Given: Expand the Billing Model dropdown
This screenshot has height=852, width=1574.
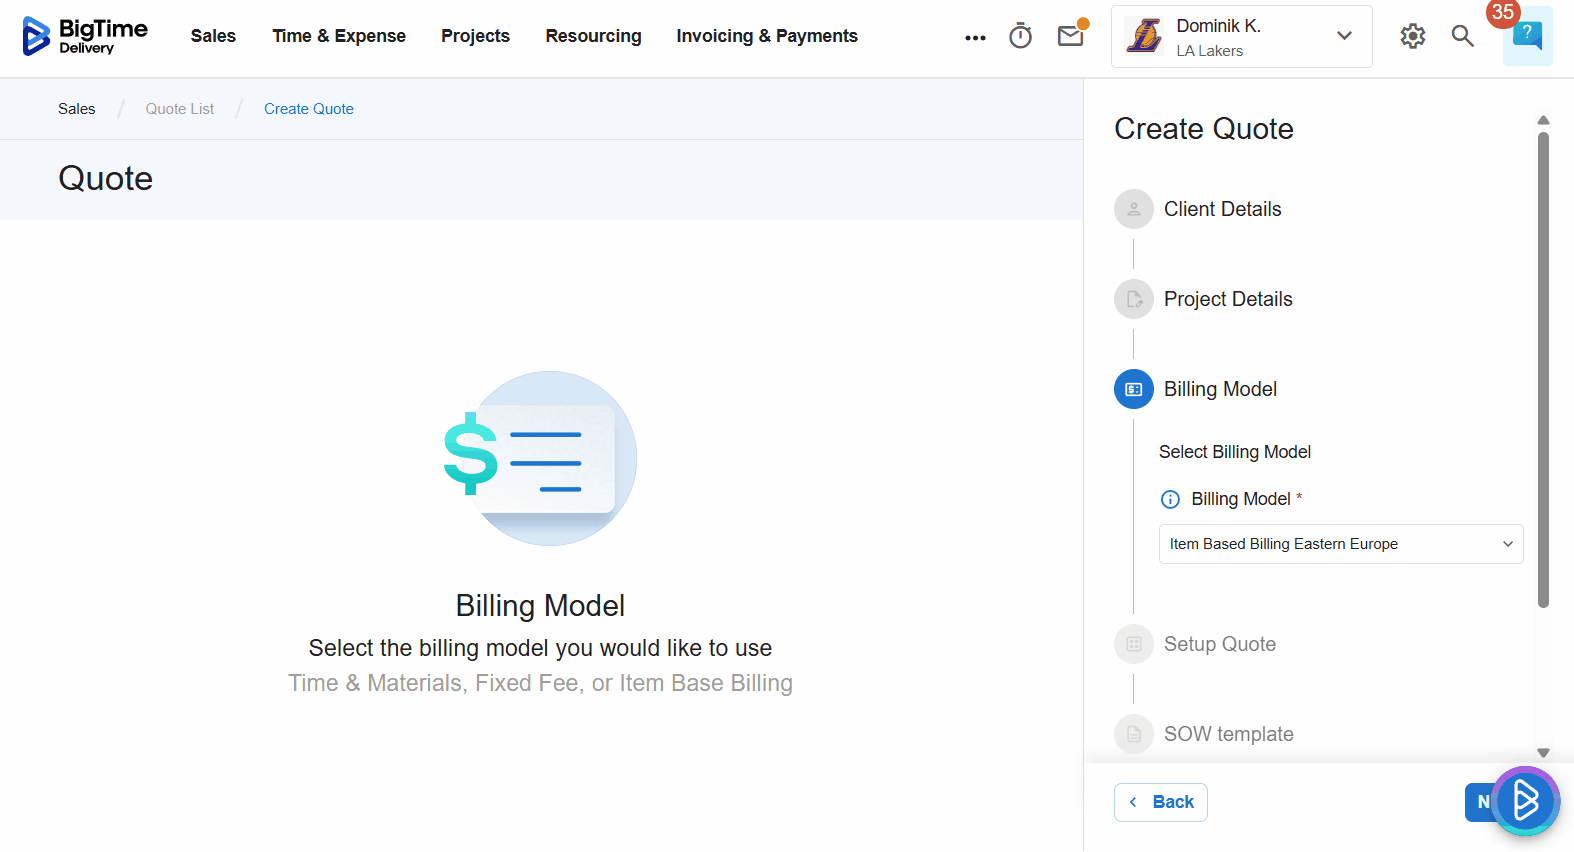Looking at the screenshot, I should tap(1340, 544).
